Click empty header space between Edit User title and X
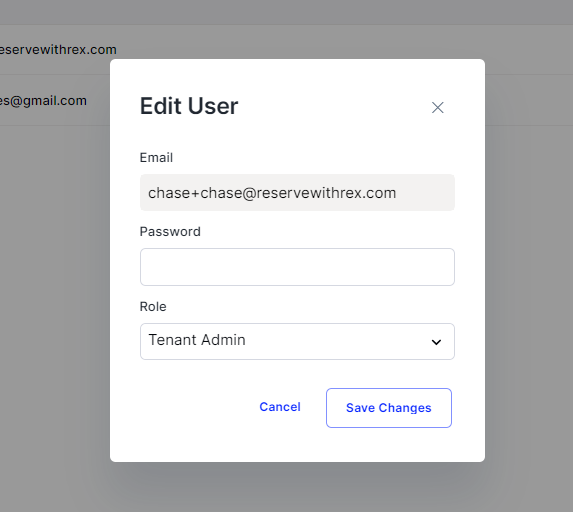This screenshot has width=573, height=512. 334,107
